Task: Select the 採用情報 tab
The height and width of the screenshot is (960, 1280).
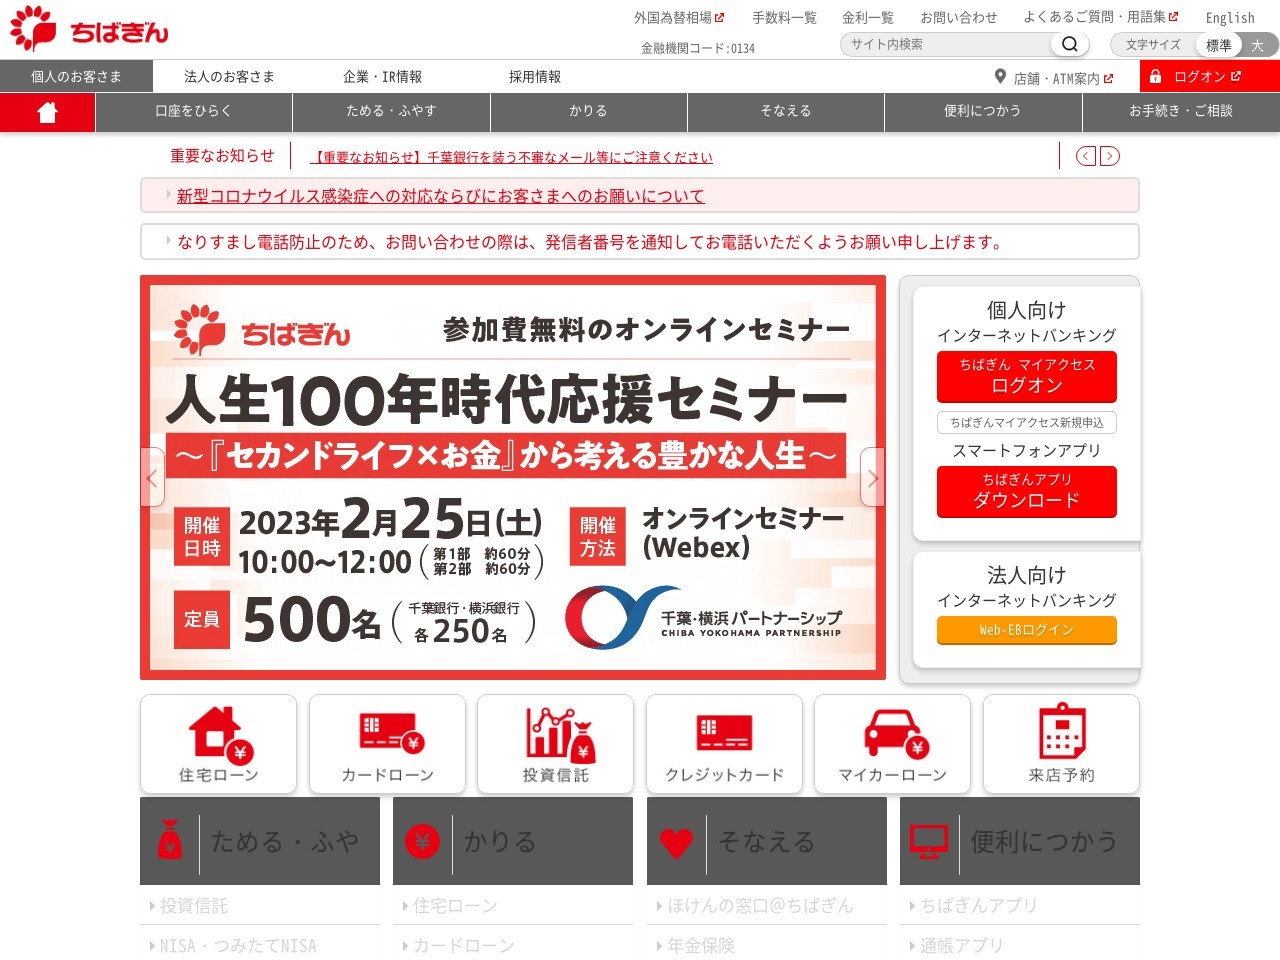Action: [535, 76]
